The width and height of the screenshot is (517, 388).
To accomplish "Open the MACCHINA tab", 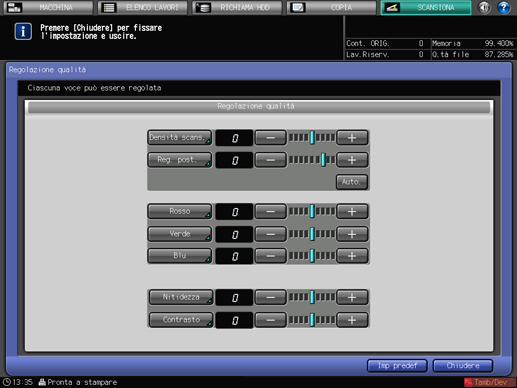I will click(48, 7).
